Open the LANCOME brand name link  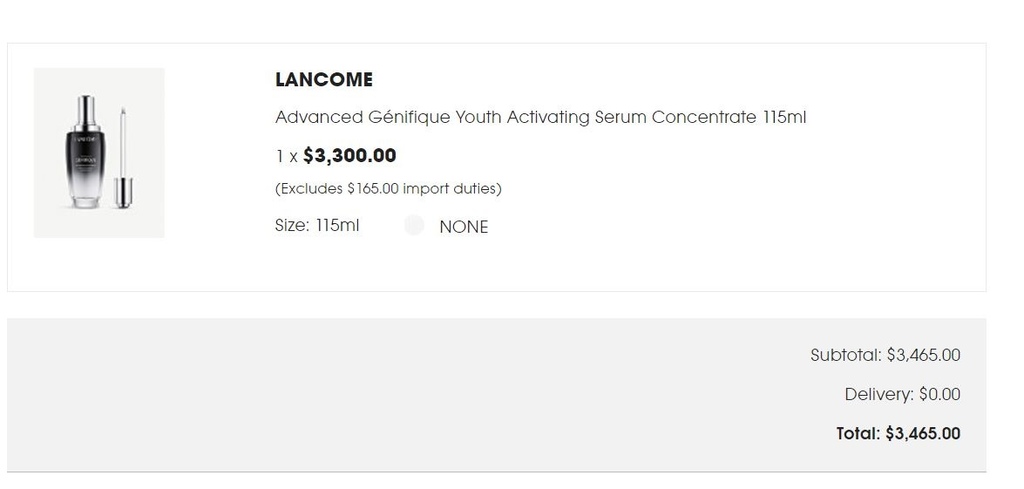324,80
